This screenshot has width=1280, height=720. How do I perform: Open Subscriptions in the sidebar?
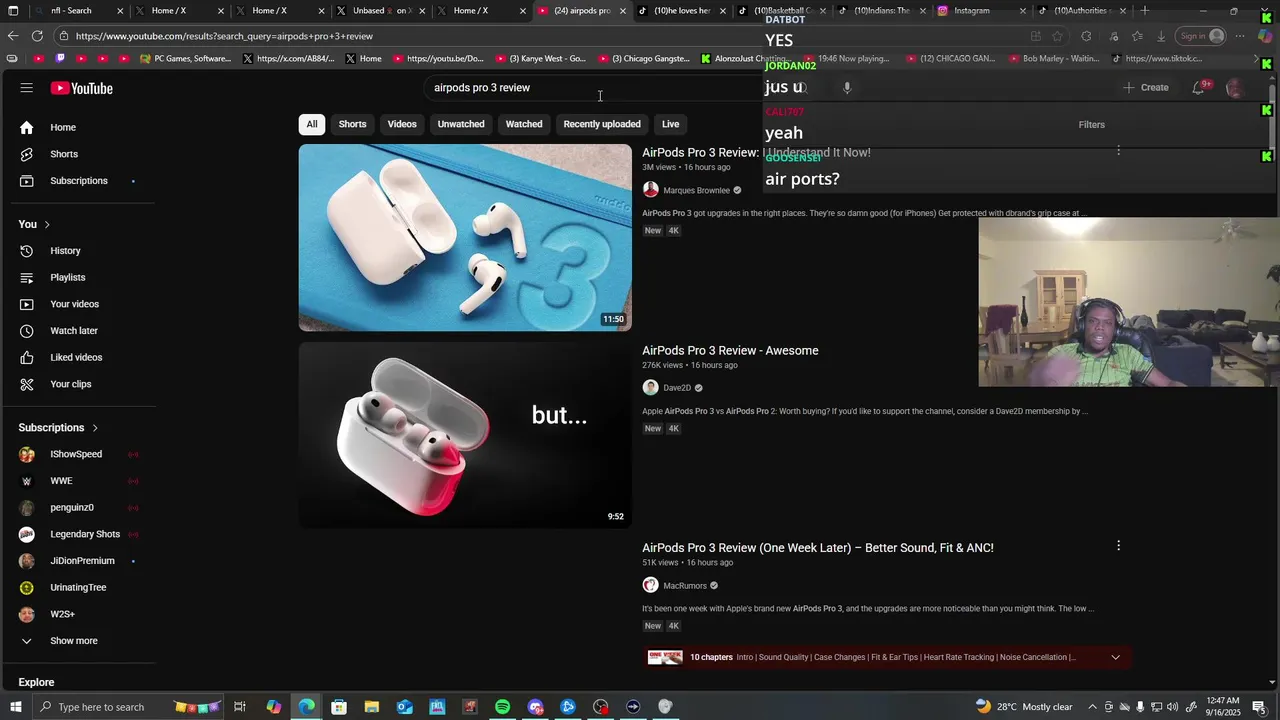(78, 181)
